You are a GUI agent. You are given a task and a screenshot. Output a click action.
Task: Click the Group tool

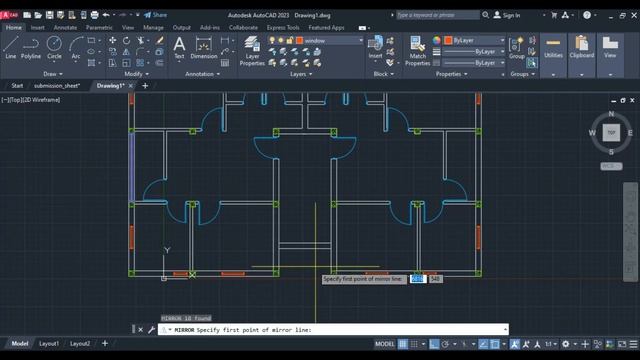(x=516, y=48)
